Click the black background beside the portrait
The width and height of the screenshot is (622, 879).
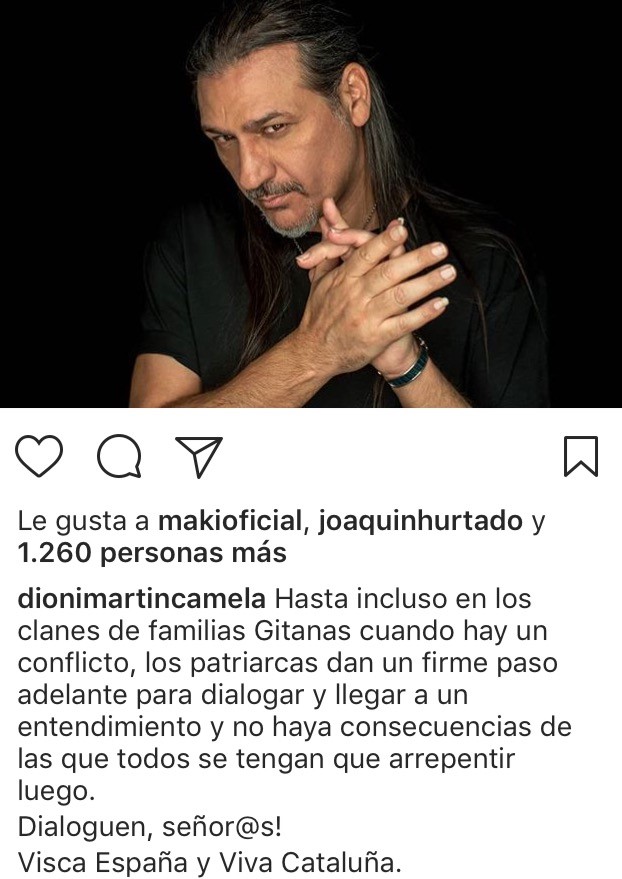pos(67,168)
